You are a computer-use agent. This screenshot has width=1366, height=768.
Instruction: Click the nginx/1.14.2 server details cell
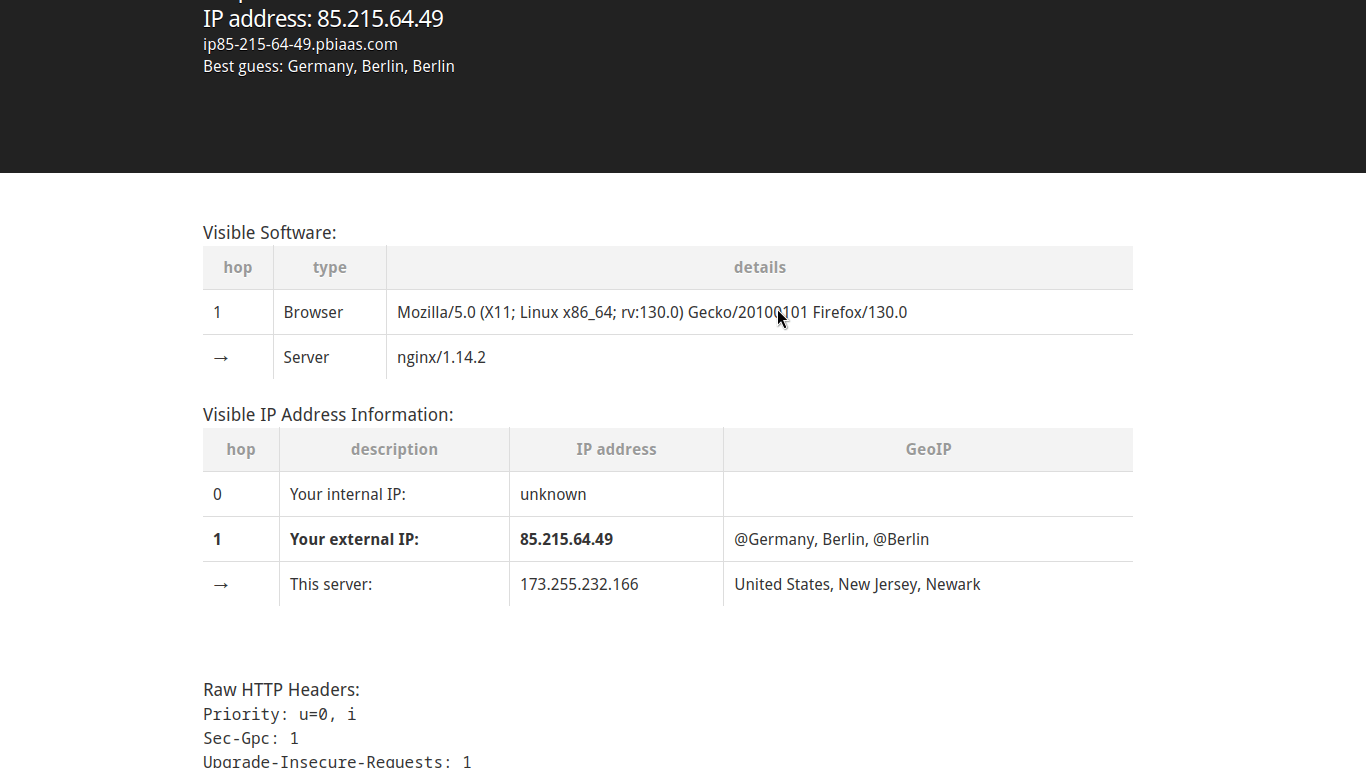tap(441, 357)
